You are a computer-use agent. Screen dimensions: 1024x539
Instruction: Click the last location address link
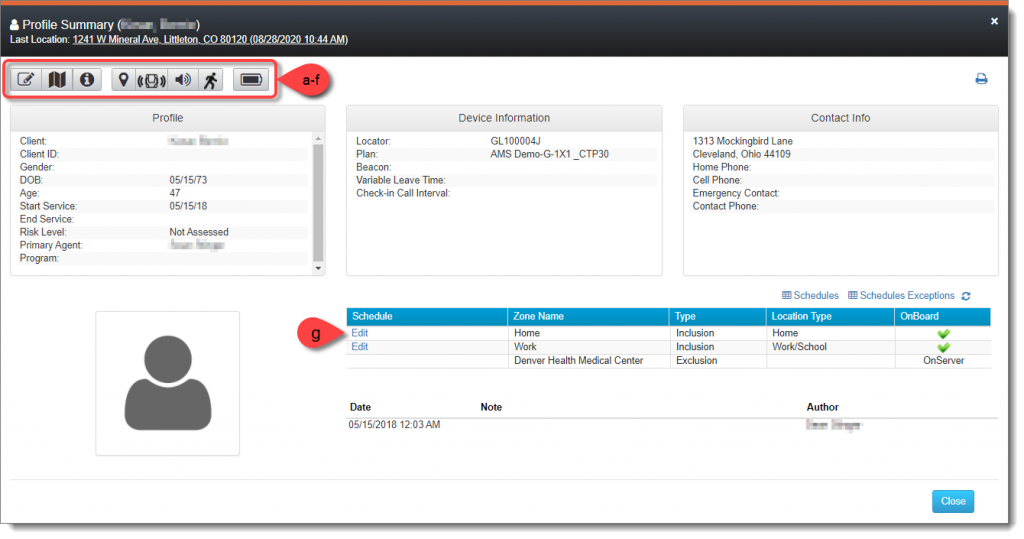(x=210, y=40)
